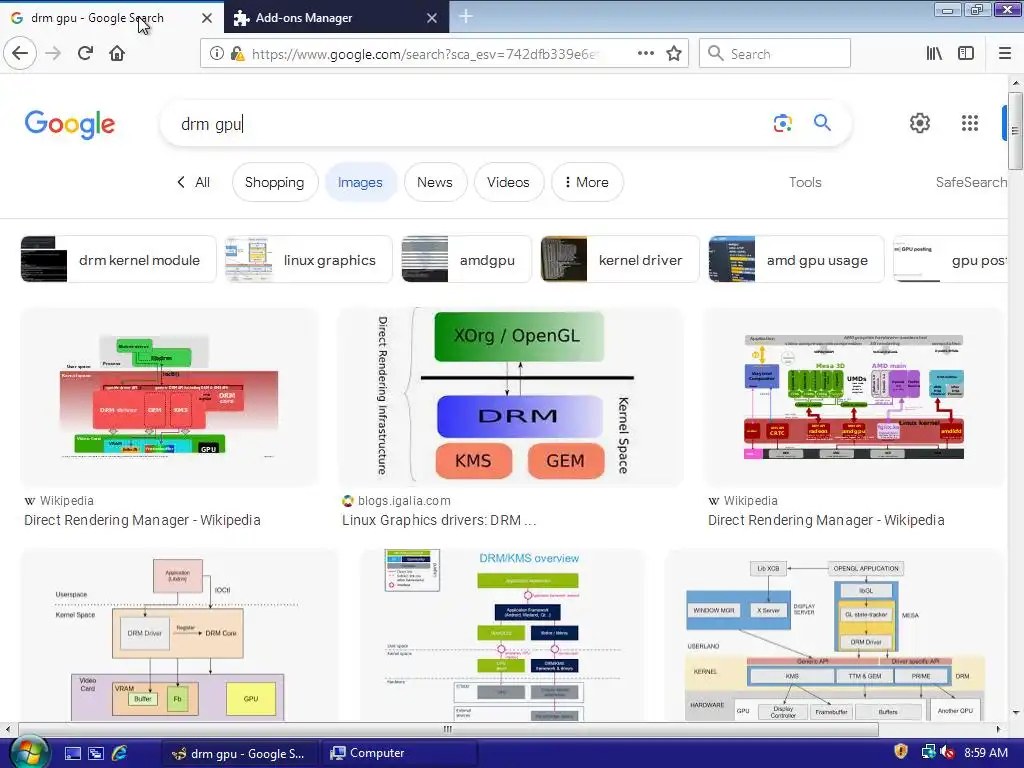Open the News results filter

pyautogui.click(x=434, y=182)
